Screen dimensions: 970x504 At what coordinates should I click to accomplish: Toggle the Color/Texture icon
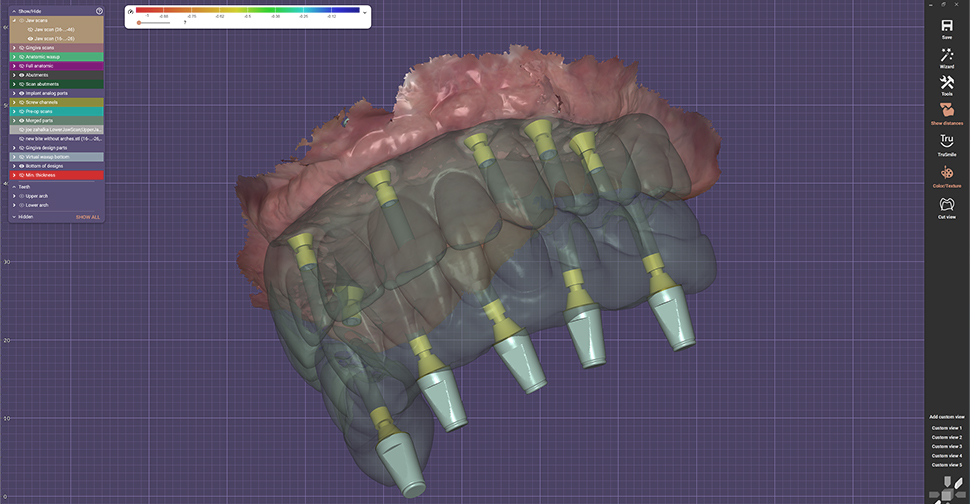coord(946,173)
